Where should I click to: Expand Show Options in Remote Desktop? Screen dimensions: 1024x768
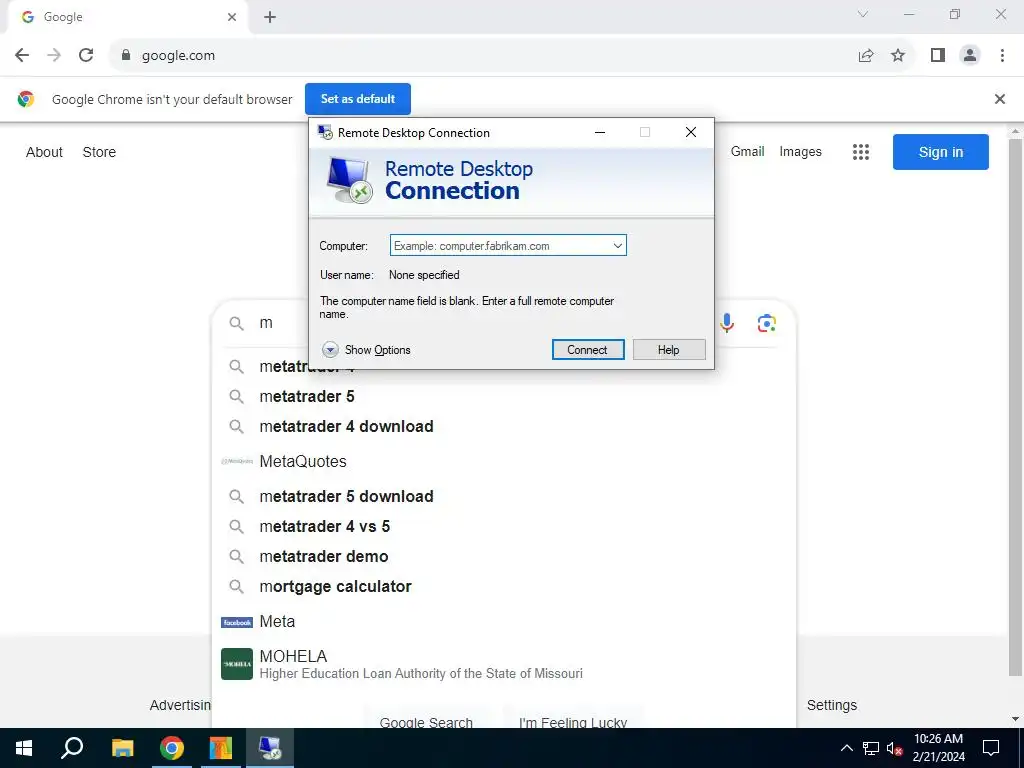pos(366,350)
